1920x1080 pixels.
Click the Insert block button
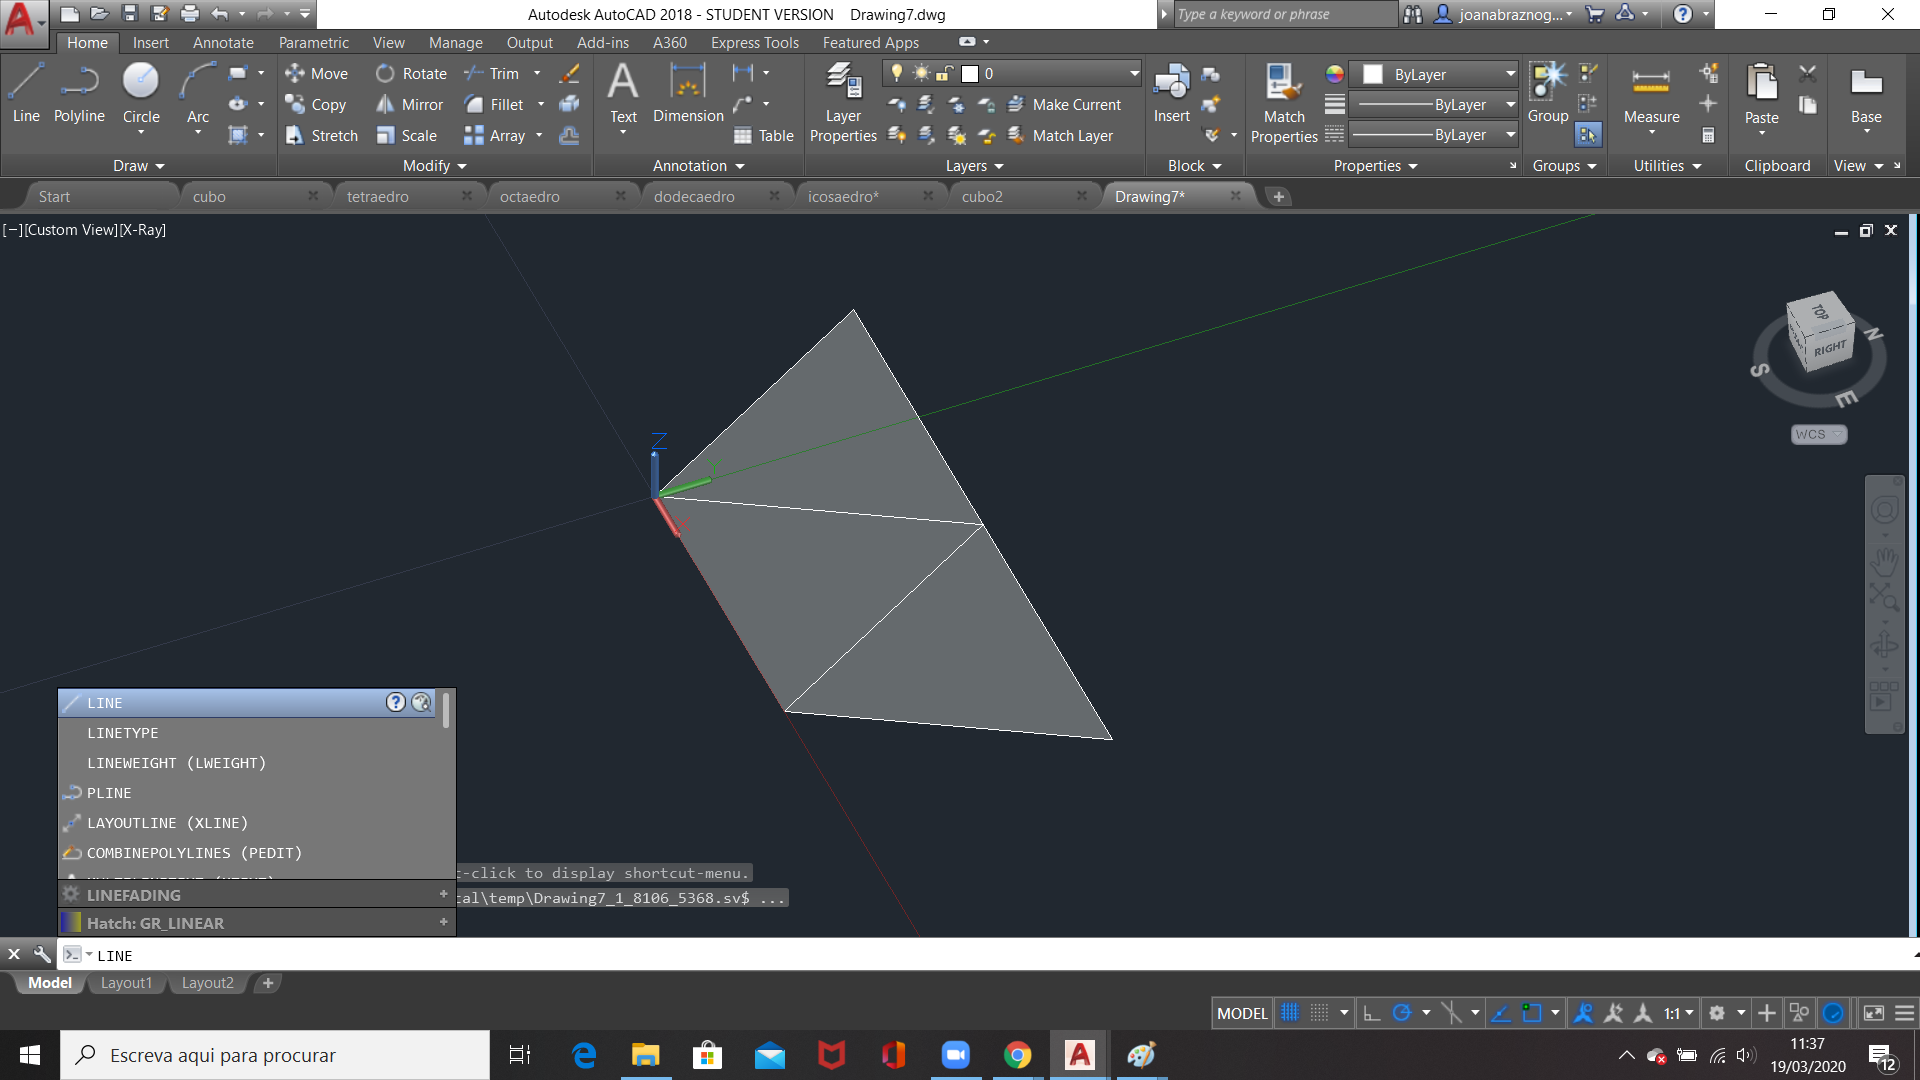[x=1171, y=93]
